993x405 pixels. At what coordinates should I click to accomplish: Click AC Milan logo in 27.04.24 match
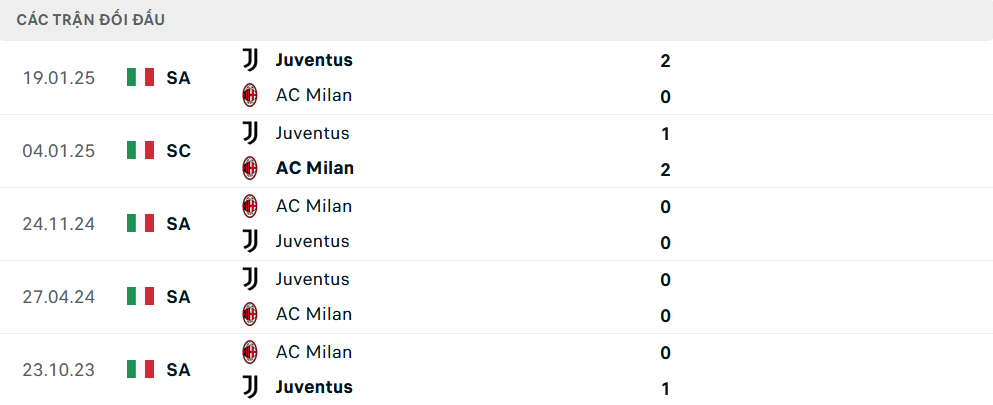(250, 314)
